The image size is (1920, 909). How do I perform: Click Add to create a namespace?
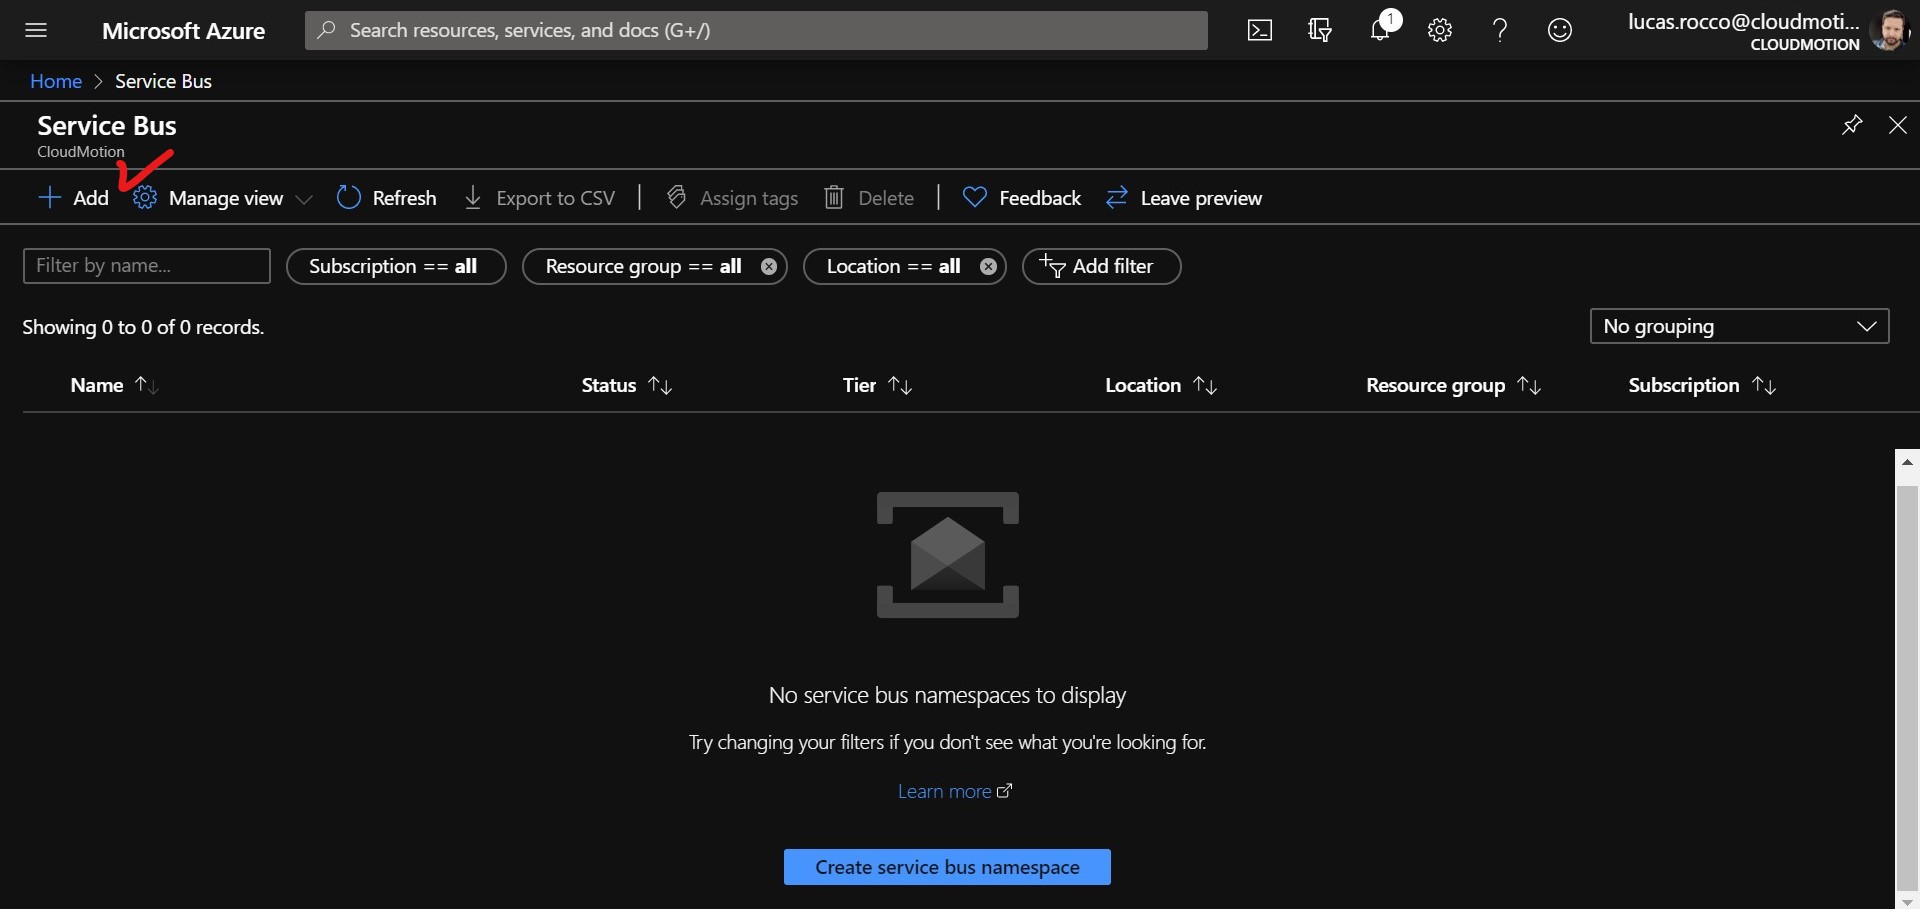coord(73,198)
